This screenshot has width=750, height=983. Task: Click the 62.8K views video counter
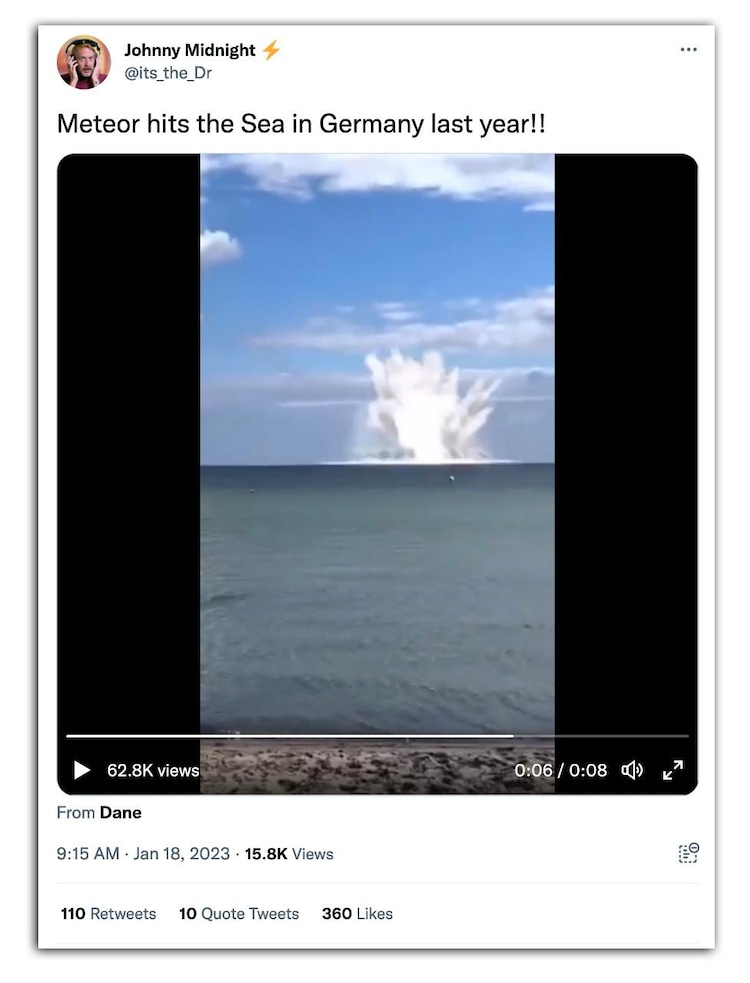click(x=153, y=770)
